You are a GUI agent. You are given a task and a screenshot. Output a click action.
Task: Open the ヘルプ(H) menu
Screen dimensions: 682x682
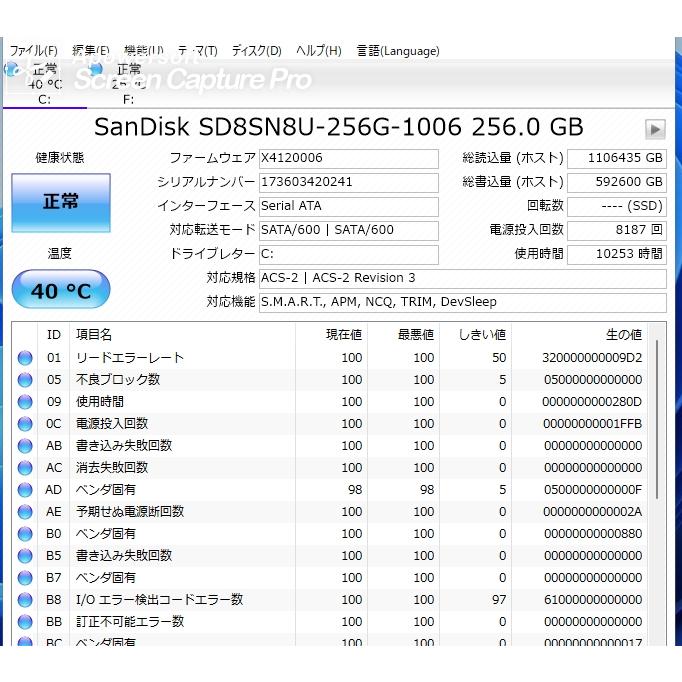point(318,51)
